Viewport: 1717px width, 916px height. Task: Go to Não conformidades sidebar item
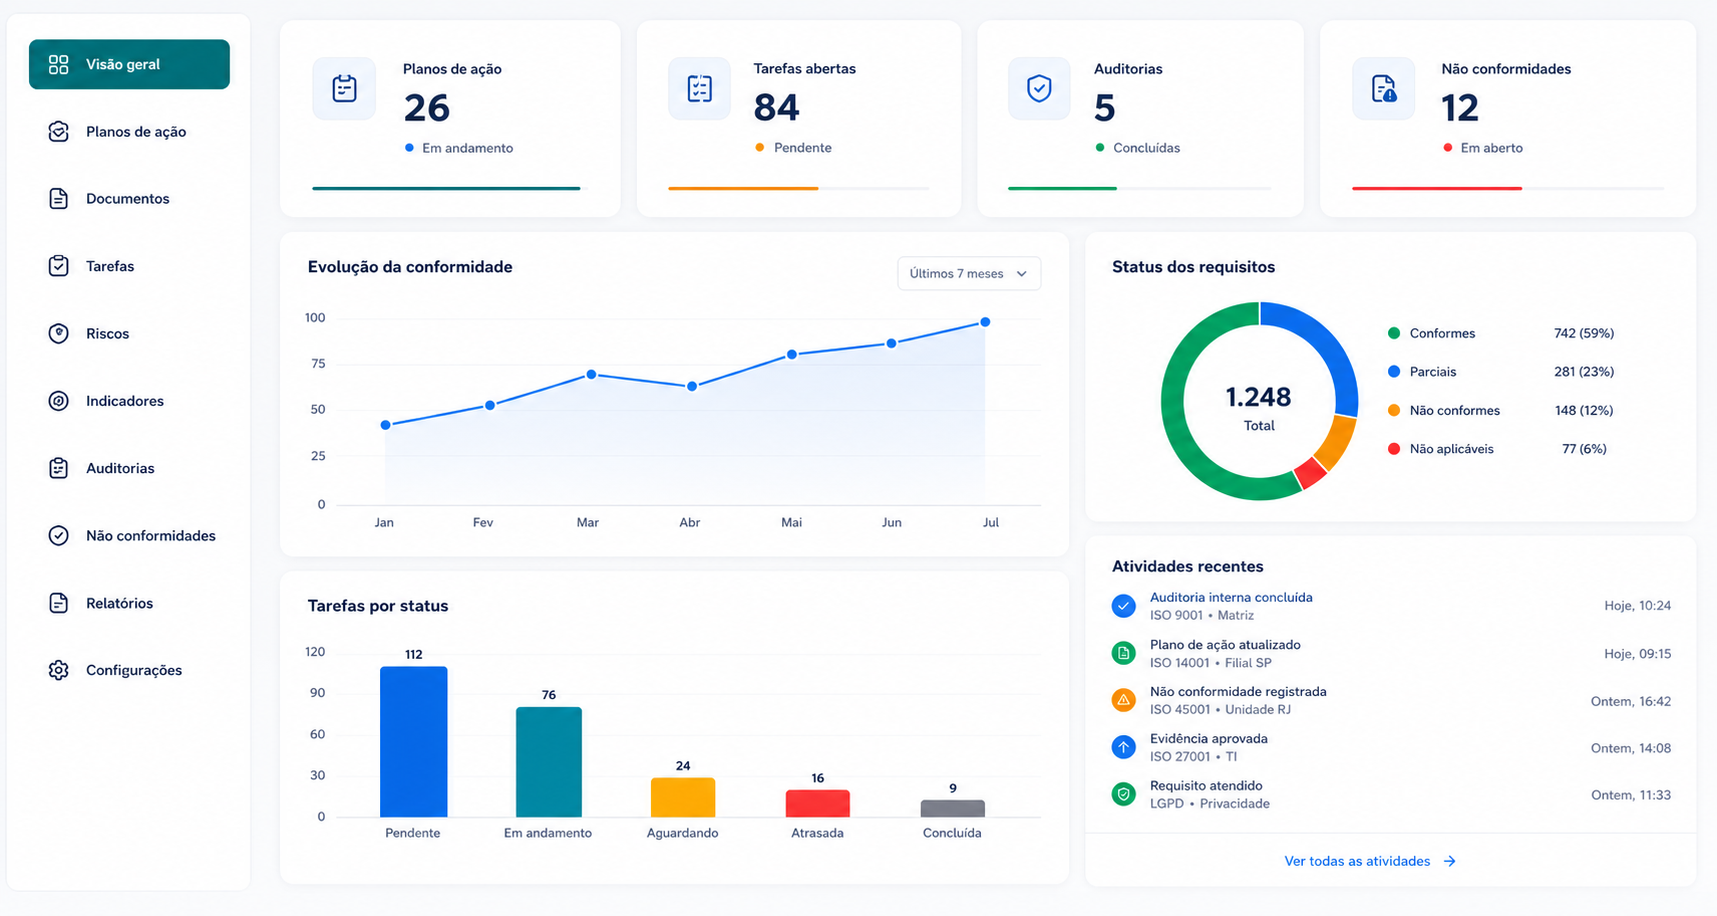pos(129,535)
